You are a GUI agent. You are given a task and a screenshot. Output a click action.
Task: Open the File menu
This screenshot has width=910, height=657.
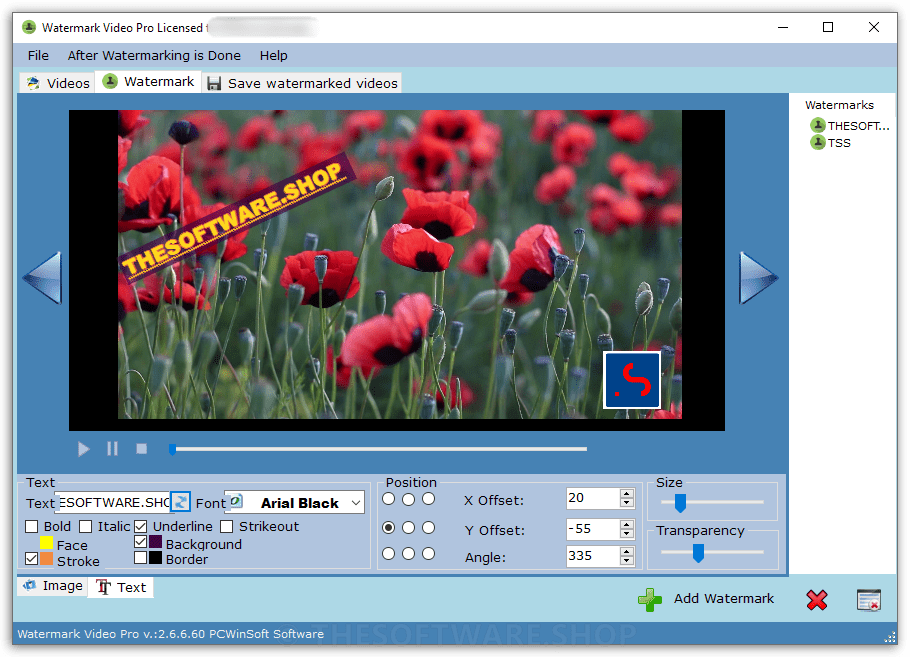[38, 55]
